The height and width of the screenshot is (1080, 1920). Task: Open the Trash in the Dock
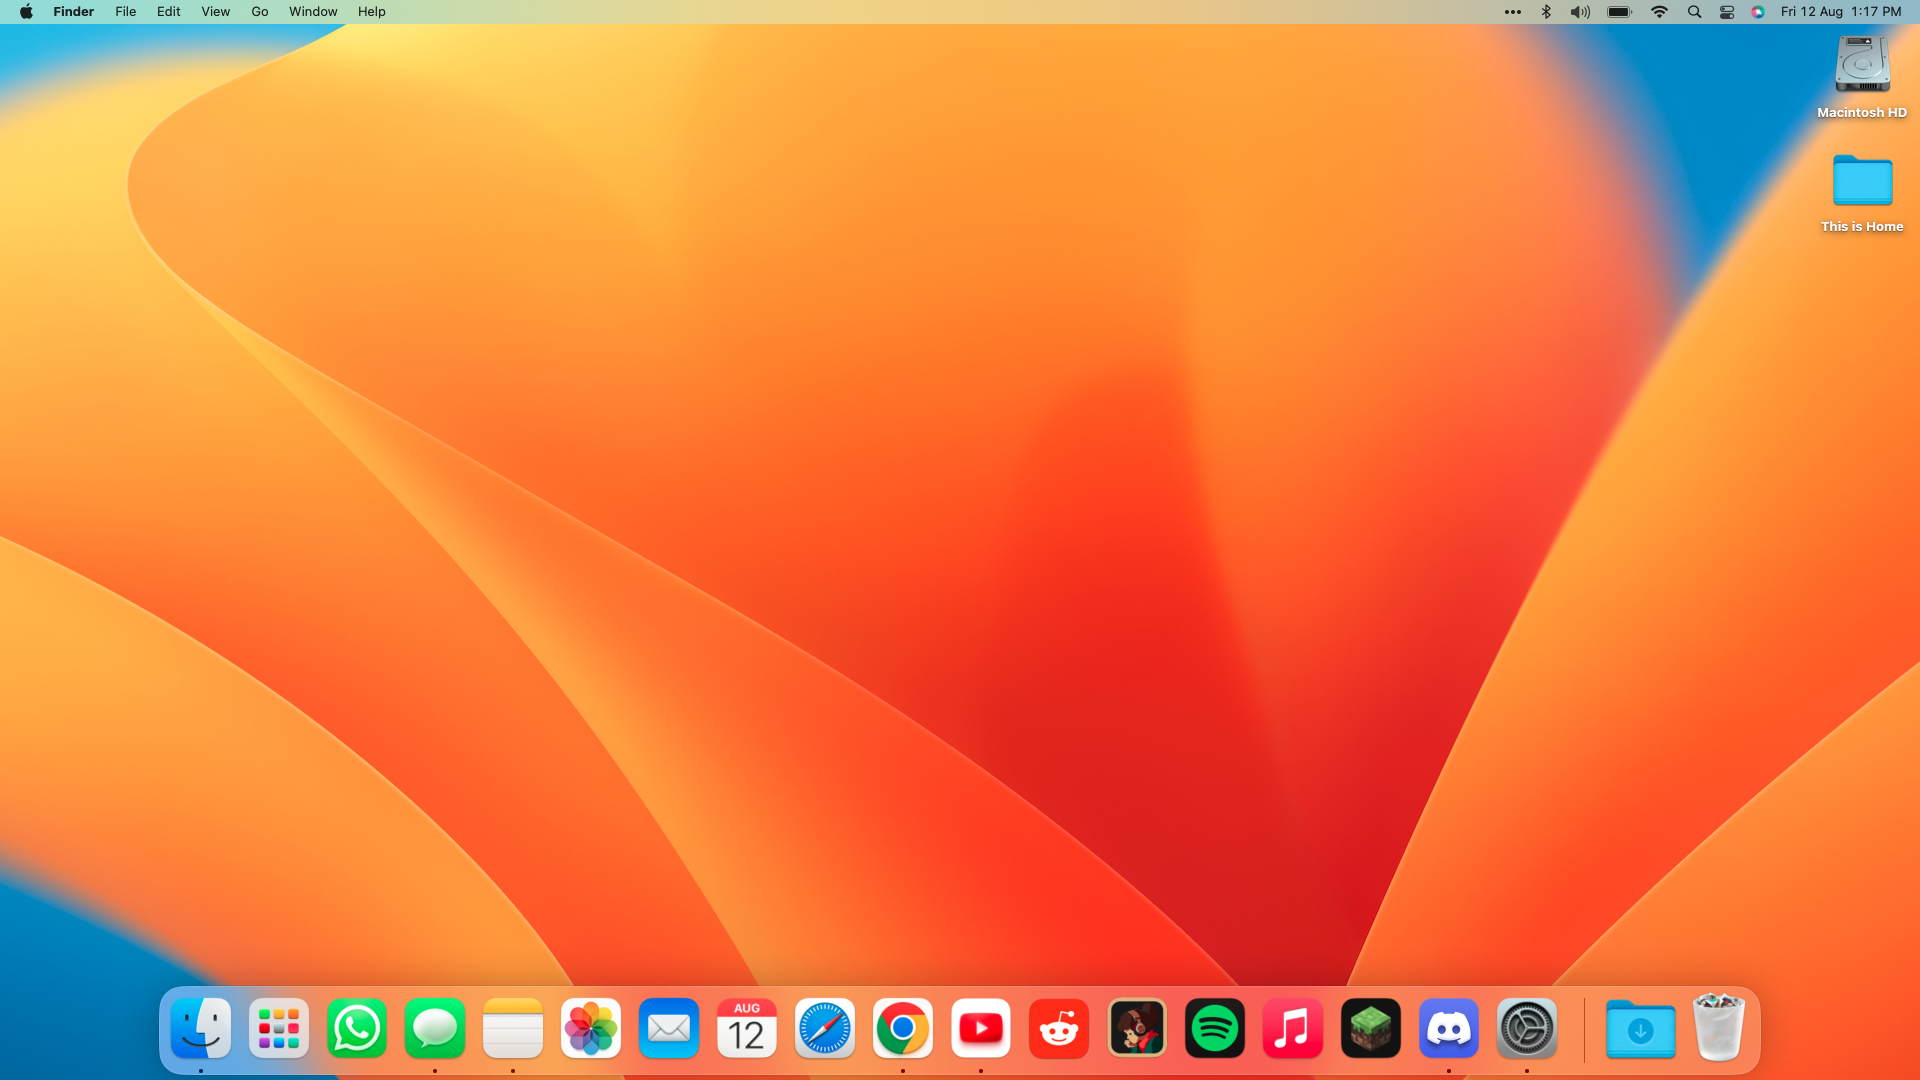pyautogui.click(x=1719, y=1027)
